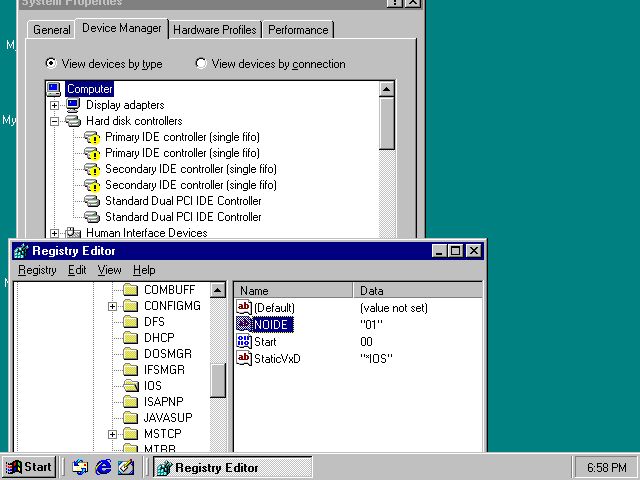Click the DOSMGR folder icon

tap(131, 353)
